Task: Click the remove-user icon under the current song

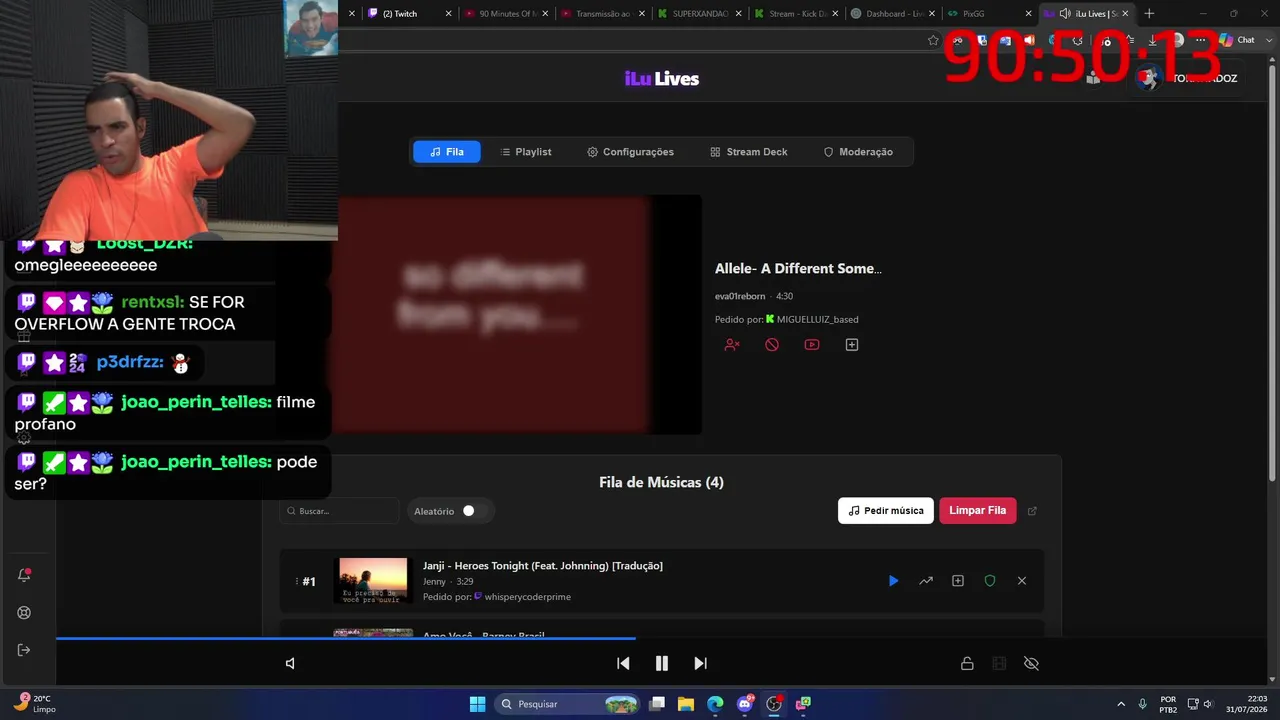Action: 732,345
